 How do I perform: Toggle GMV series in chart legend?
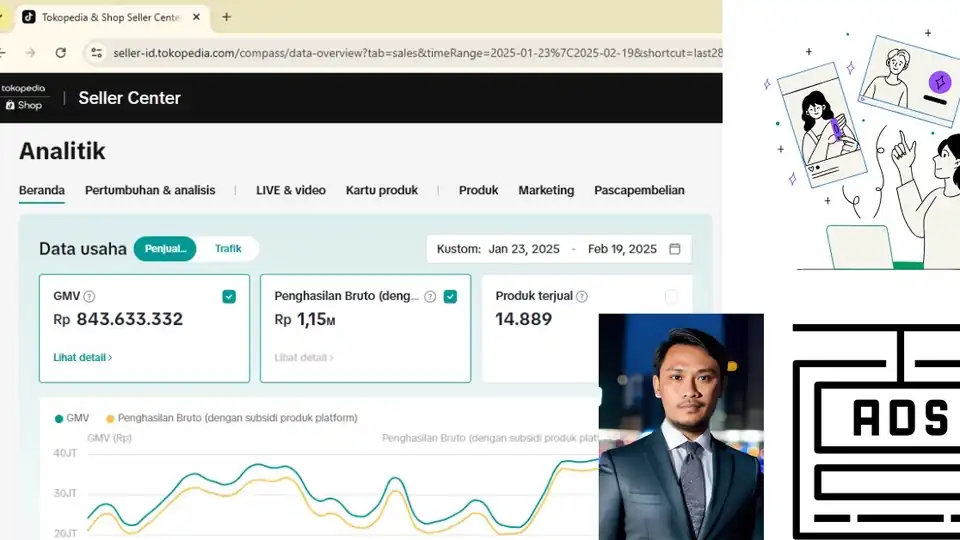coord(72,418)
